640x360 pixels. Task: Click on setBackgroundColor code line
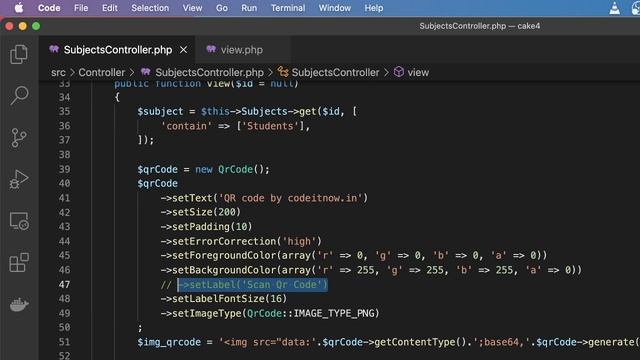(x=371, y=270)
